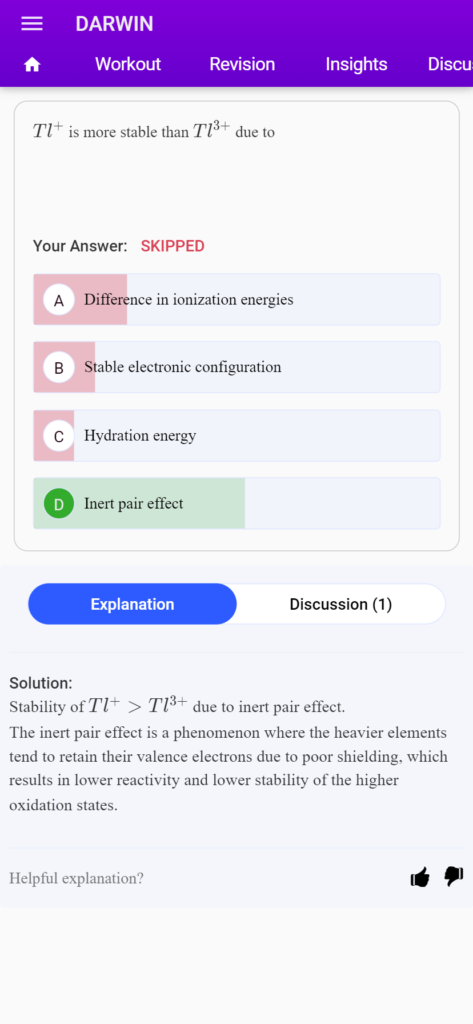Open the Workout tab
The height and width of the screenshot is (1024, 473).
point(128,64)
